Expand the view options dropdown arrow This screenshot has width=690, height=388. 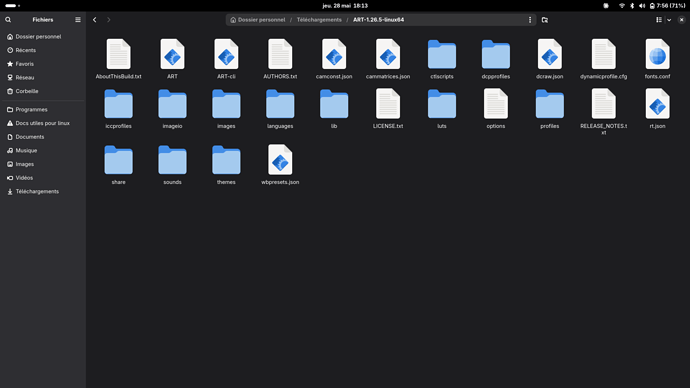coord(669,20)
